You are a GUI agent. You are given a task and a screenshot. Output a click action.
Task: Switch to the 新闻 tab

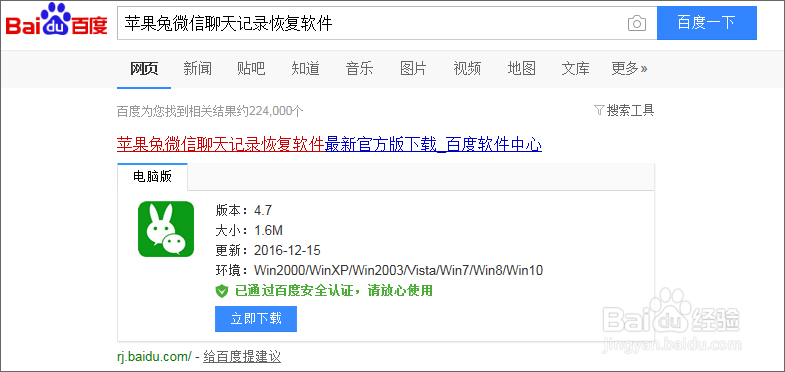tap(197, 69)
